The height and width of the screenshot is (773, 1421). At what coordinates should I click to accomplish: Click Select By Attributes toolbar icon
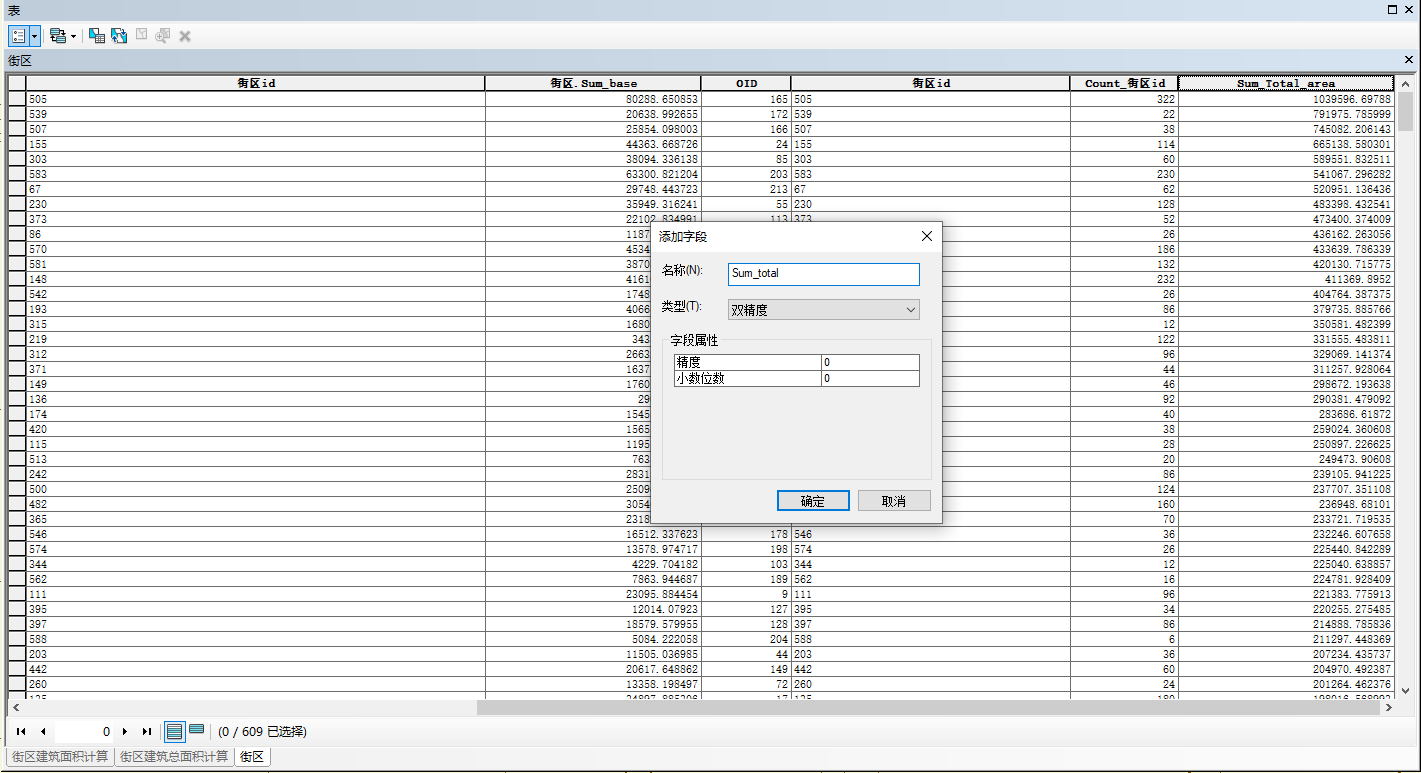tap(97, 36)
